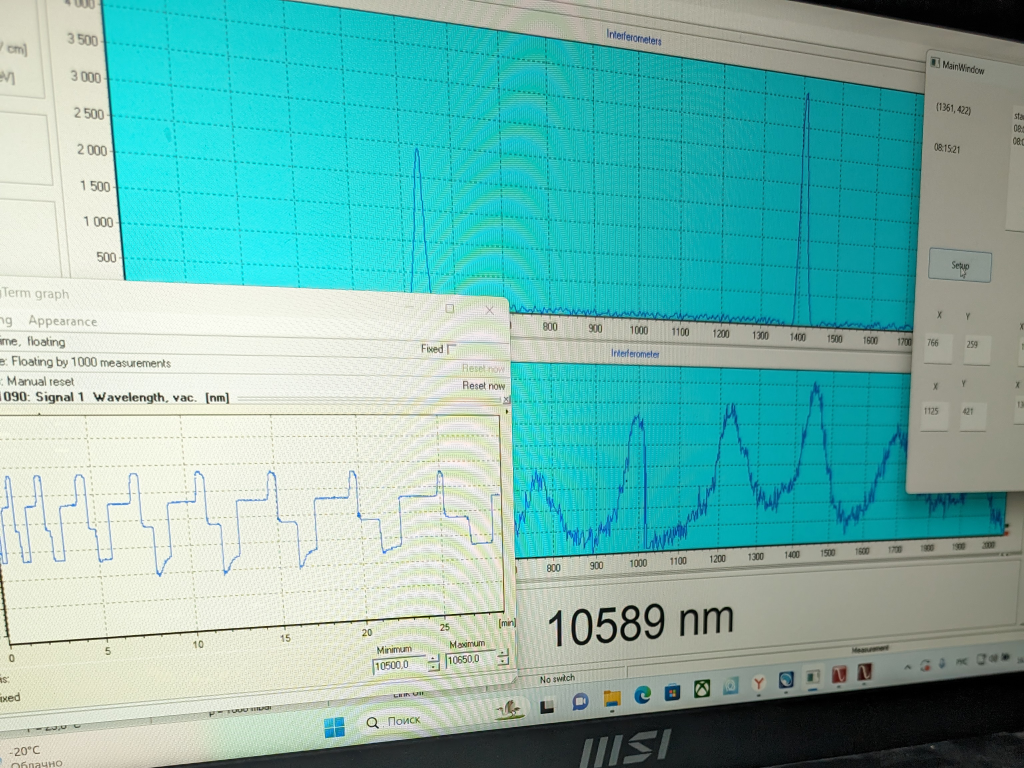The image size is (1024, 768).
Task: Open the Appearance menu in LongTerm graph
Action: pyautogui.click(x=63, y=321)
